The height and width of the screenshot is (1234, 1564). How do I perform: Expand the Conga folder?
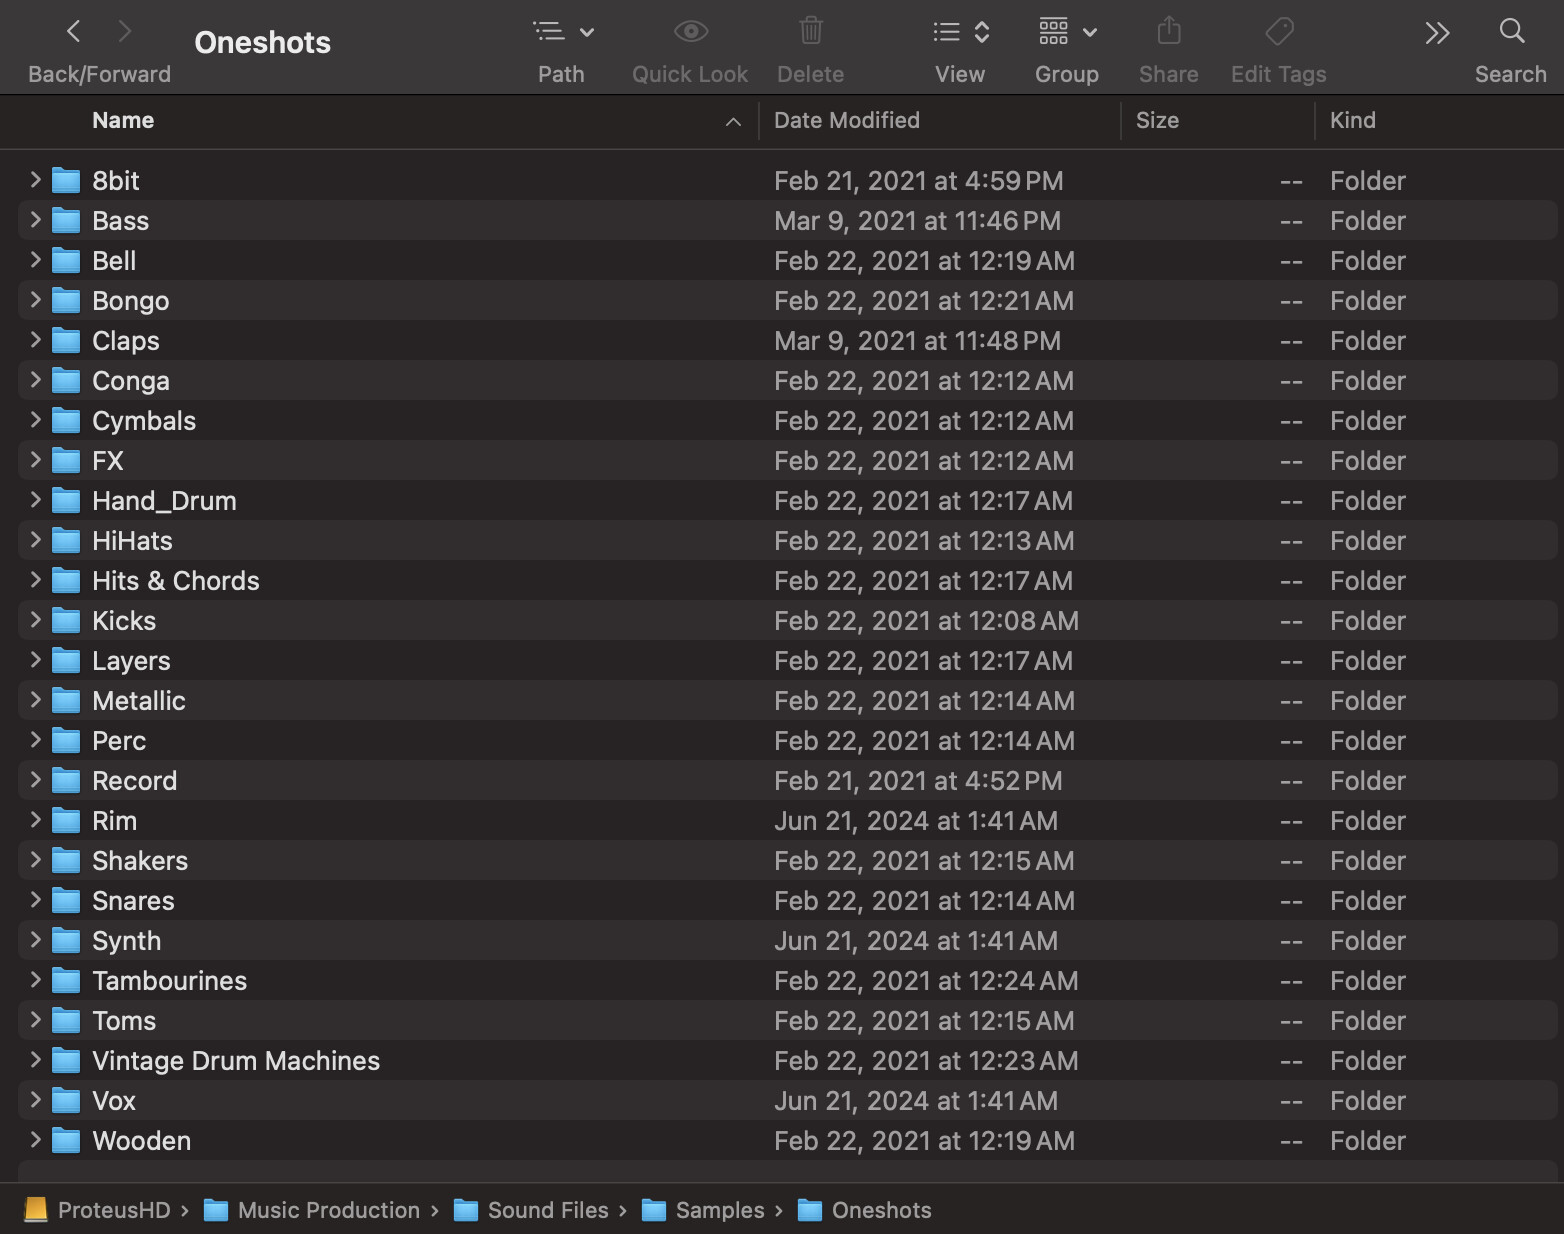35,380
